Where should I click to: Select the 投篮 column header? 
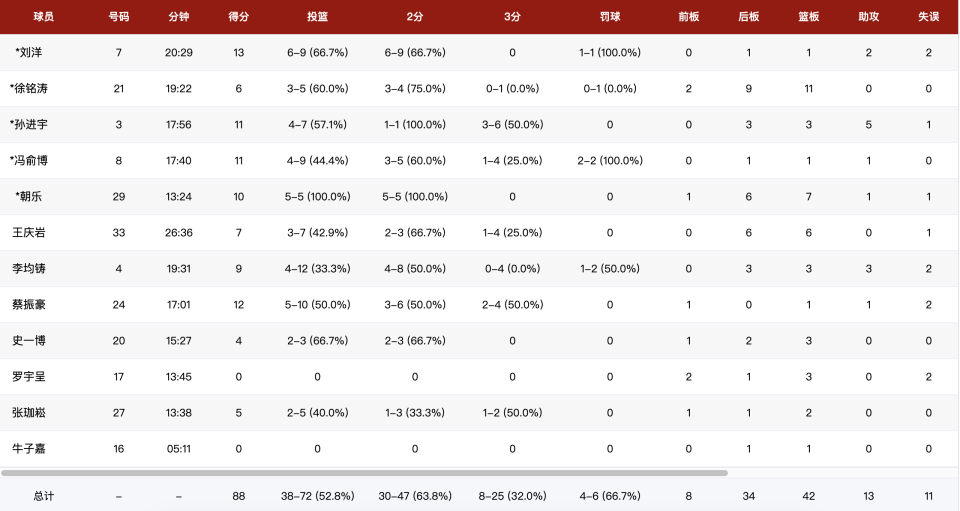(x=317, y=17)
